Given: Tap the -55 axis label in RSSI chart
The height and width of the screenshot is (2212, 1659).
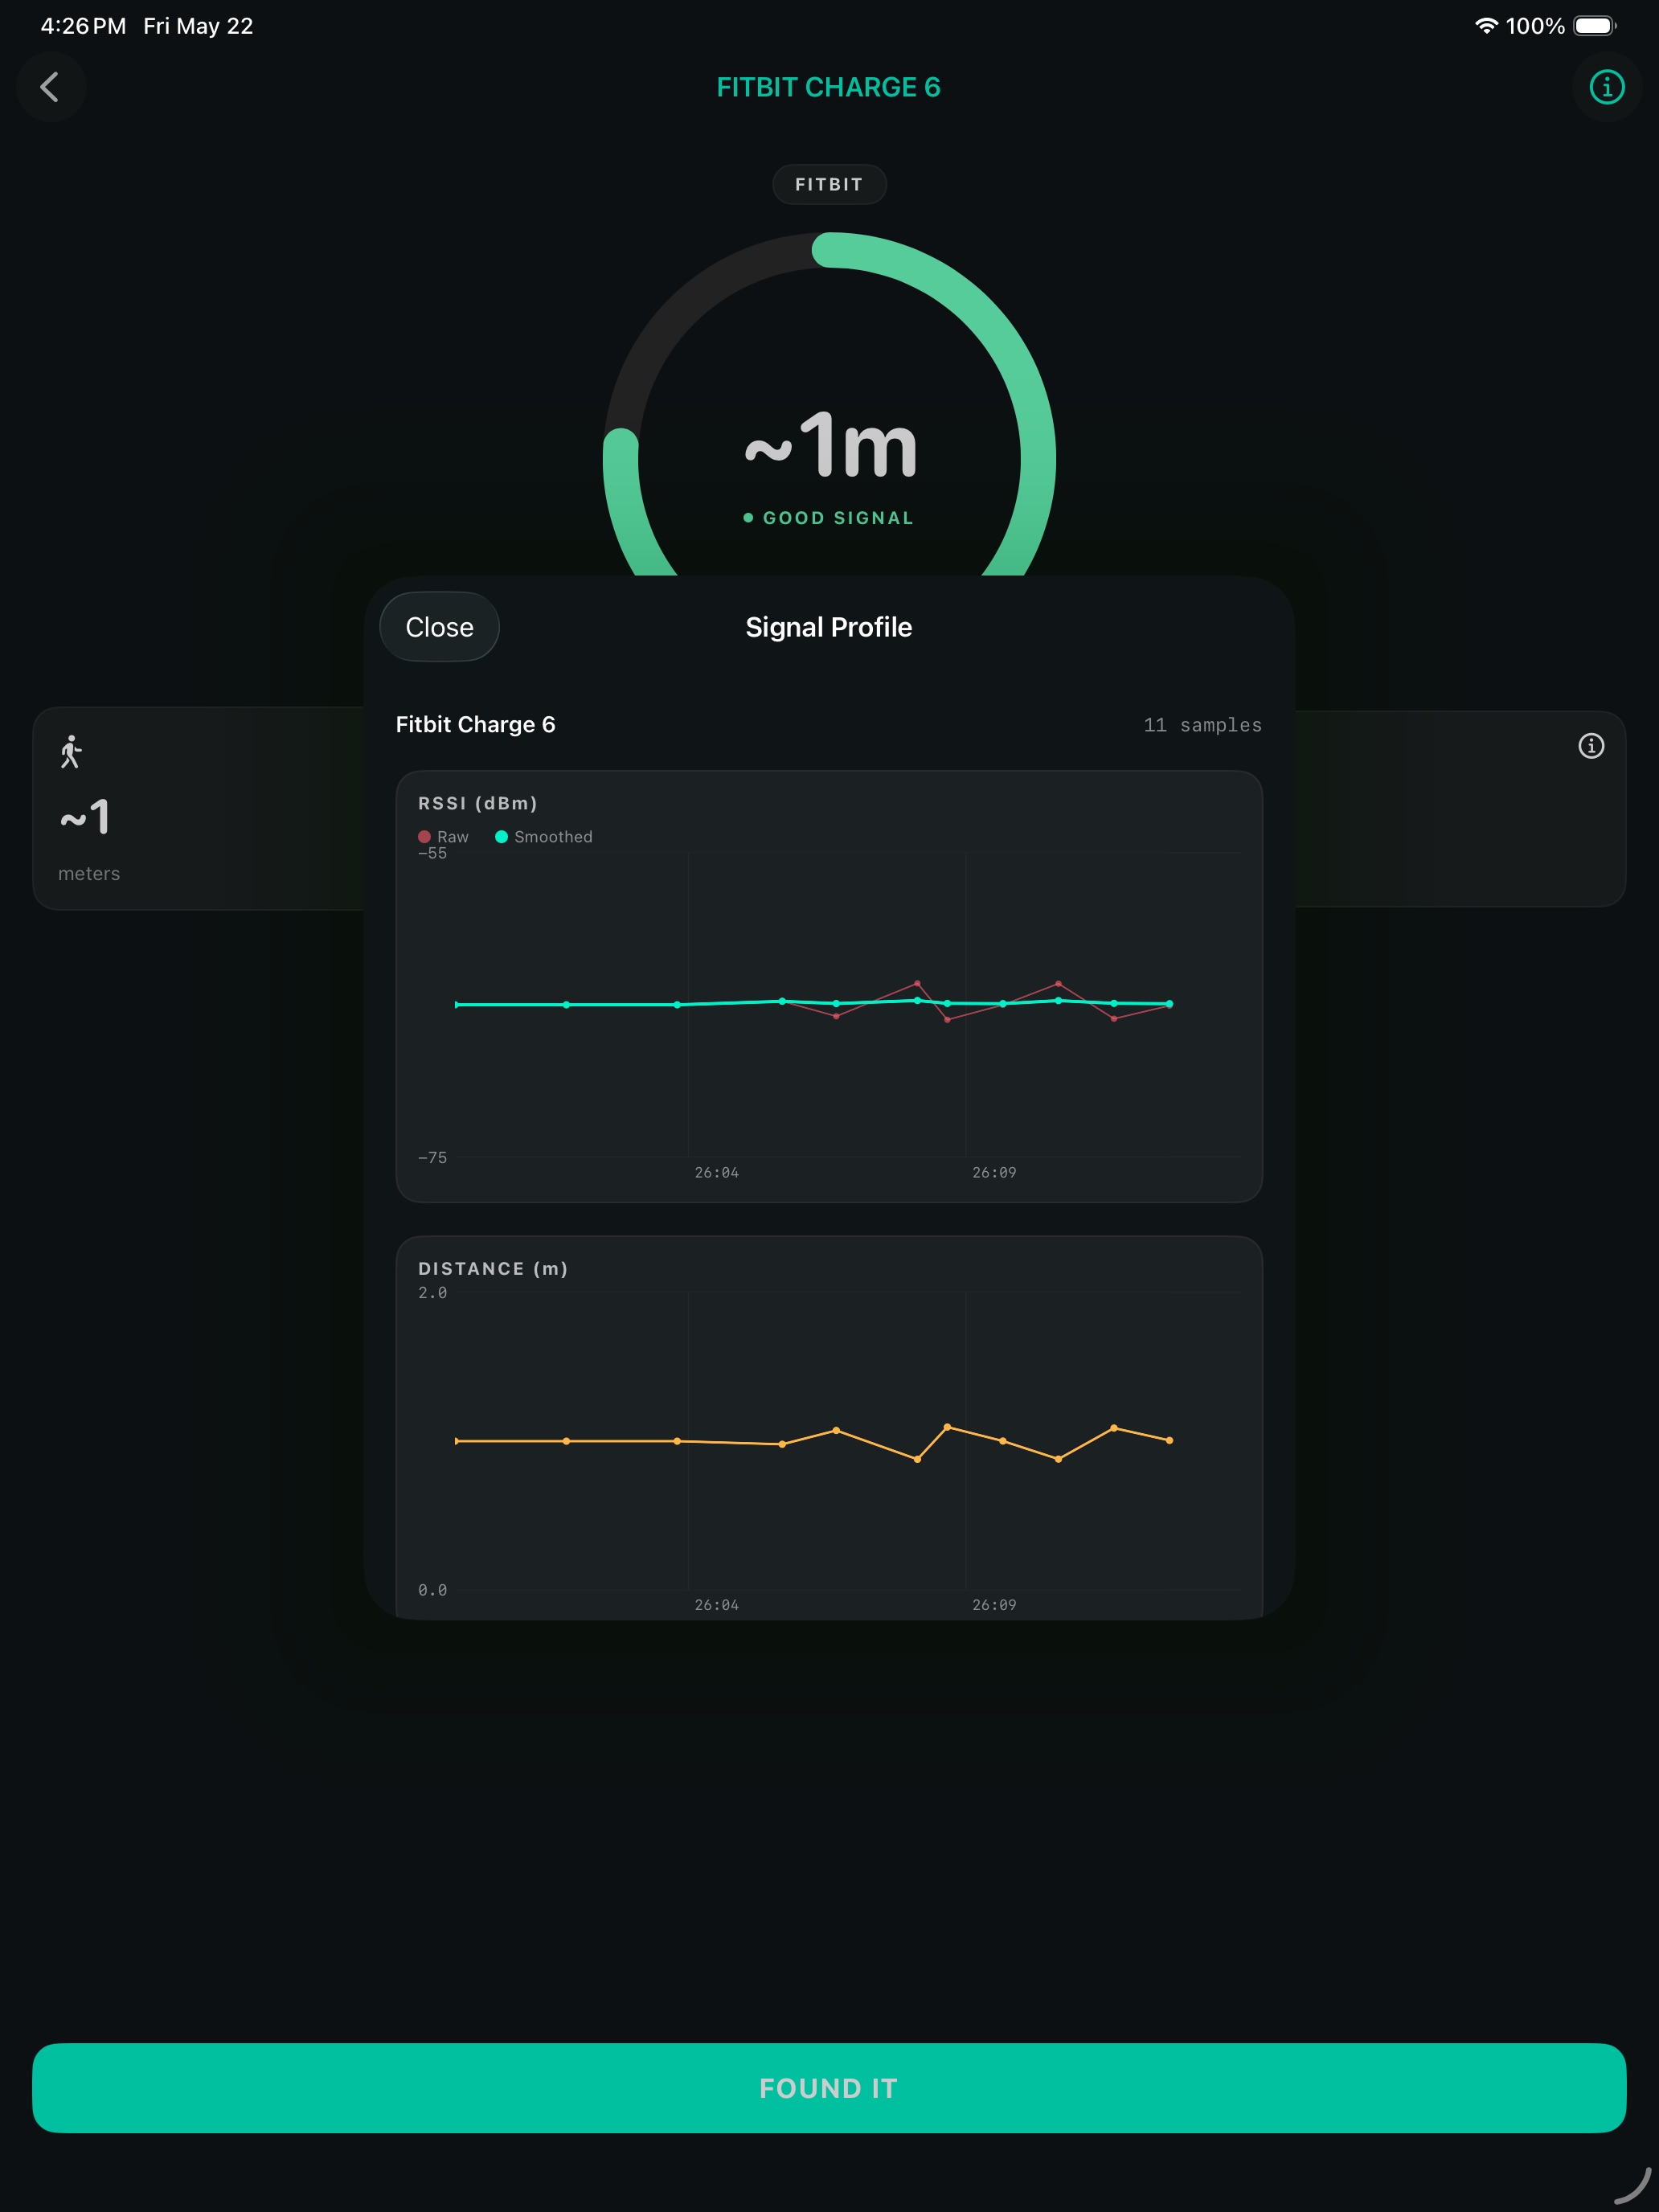Looking at the screenshot, I should (x=432, y=854).
